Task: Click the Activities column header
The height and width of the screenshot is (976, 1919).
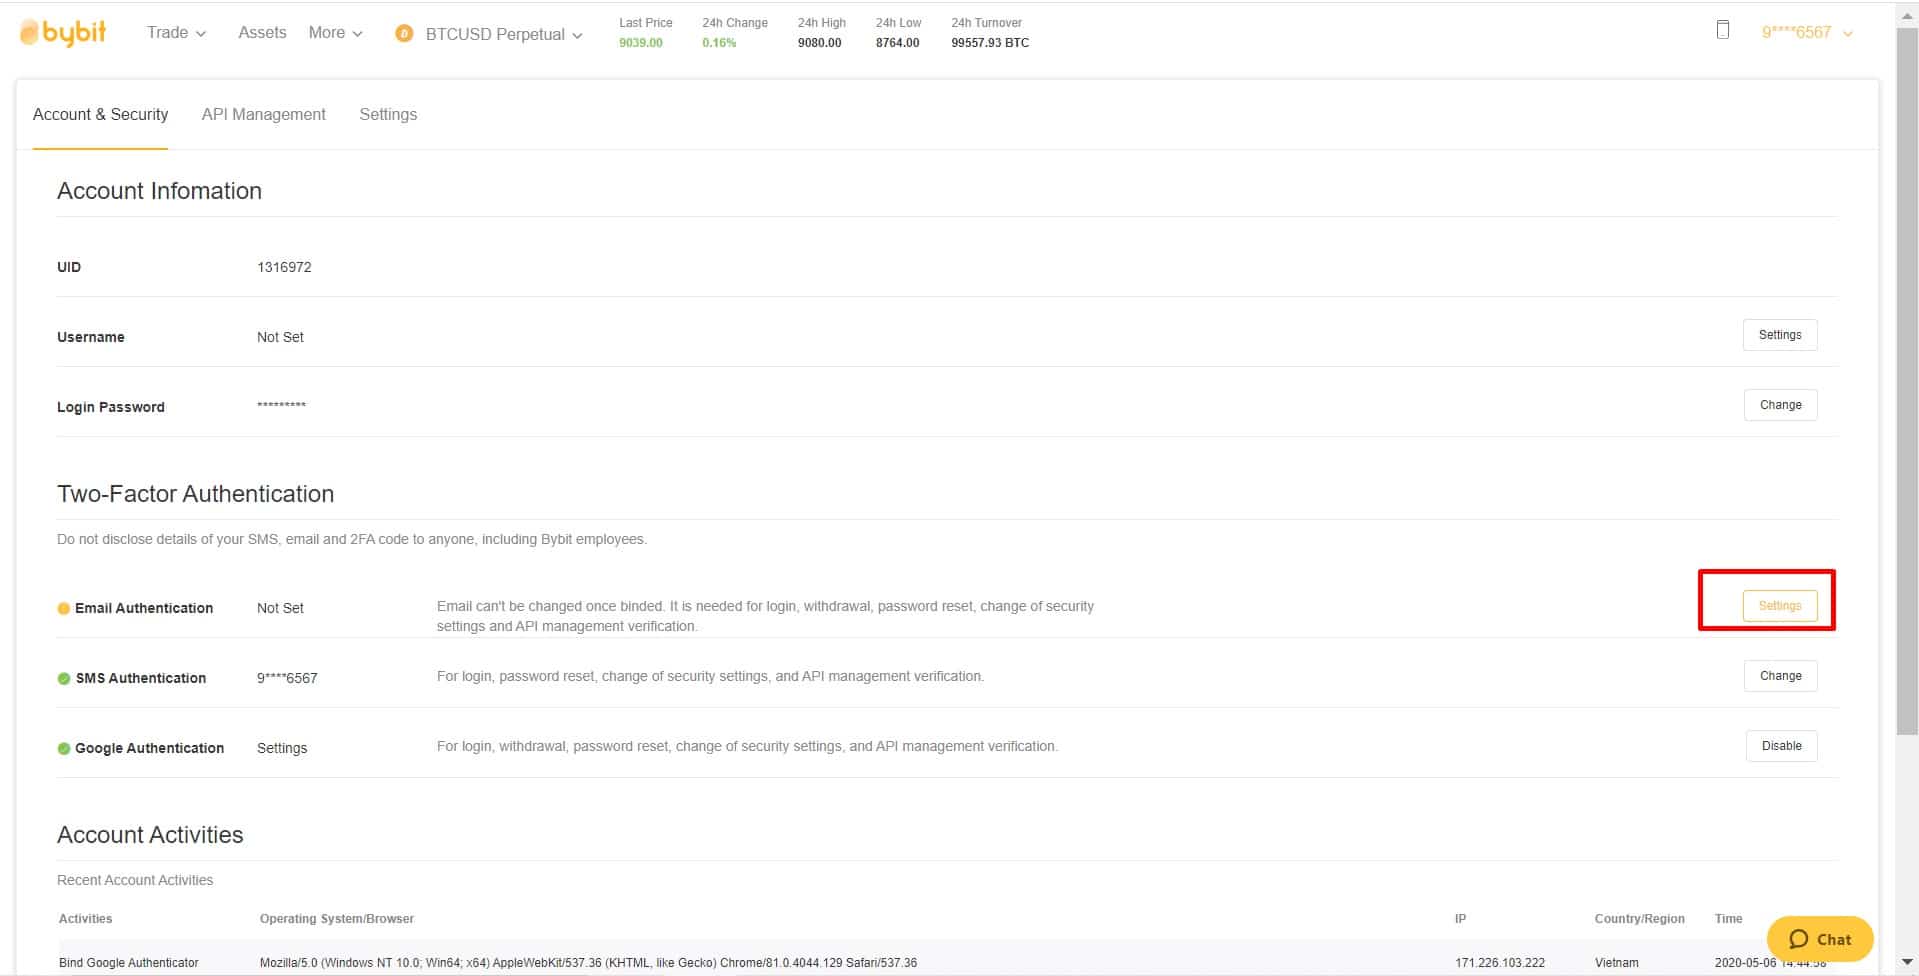Action: point(86,919)
